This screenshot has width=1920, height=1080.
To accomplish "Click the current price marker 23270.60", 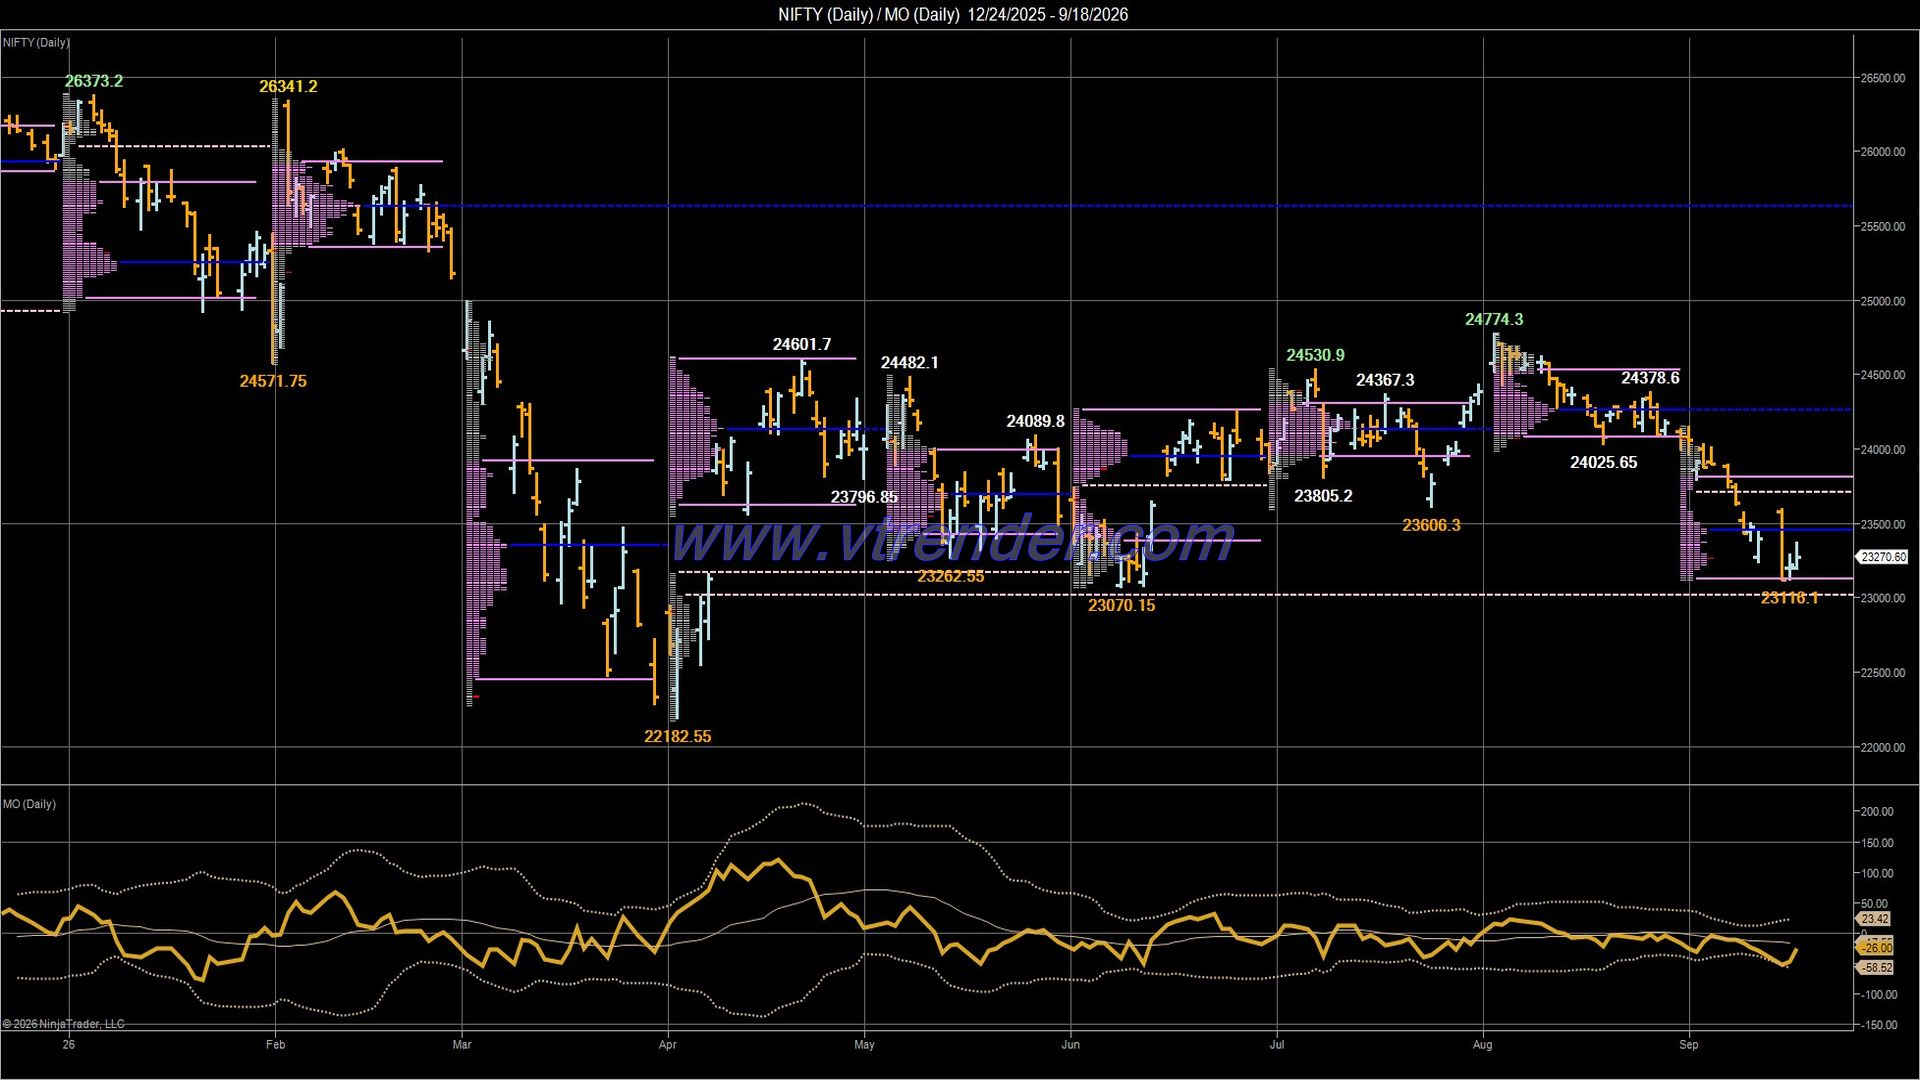I will pyautogui.click(x=1883, y=557).
